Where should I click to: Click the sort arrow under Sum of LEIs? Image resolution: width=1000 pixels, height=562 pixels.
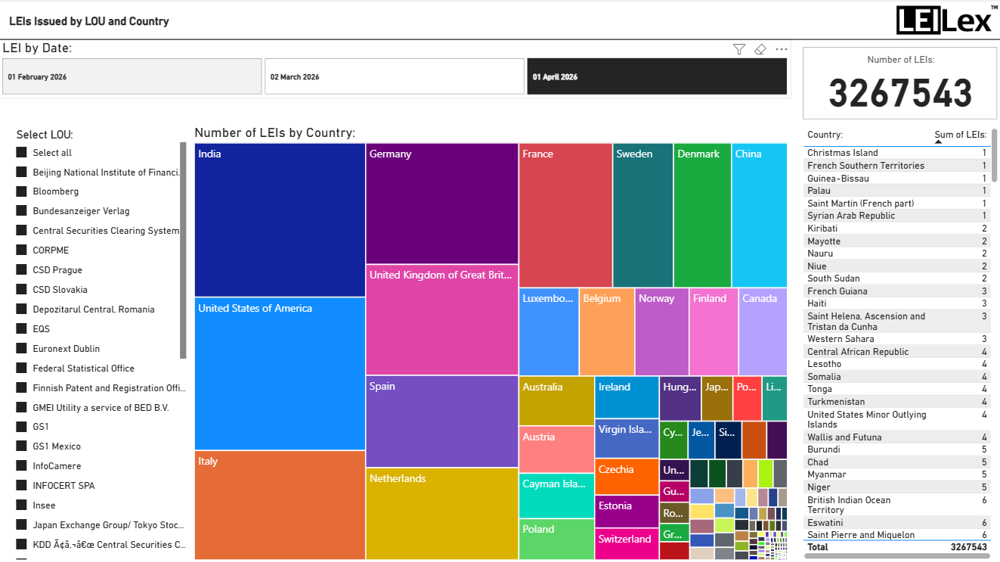tap(938, 143)
